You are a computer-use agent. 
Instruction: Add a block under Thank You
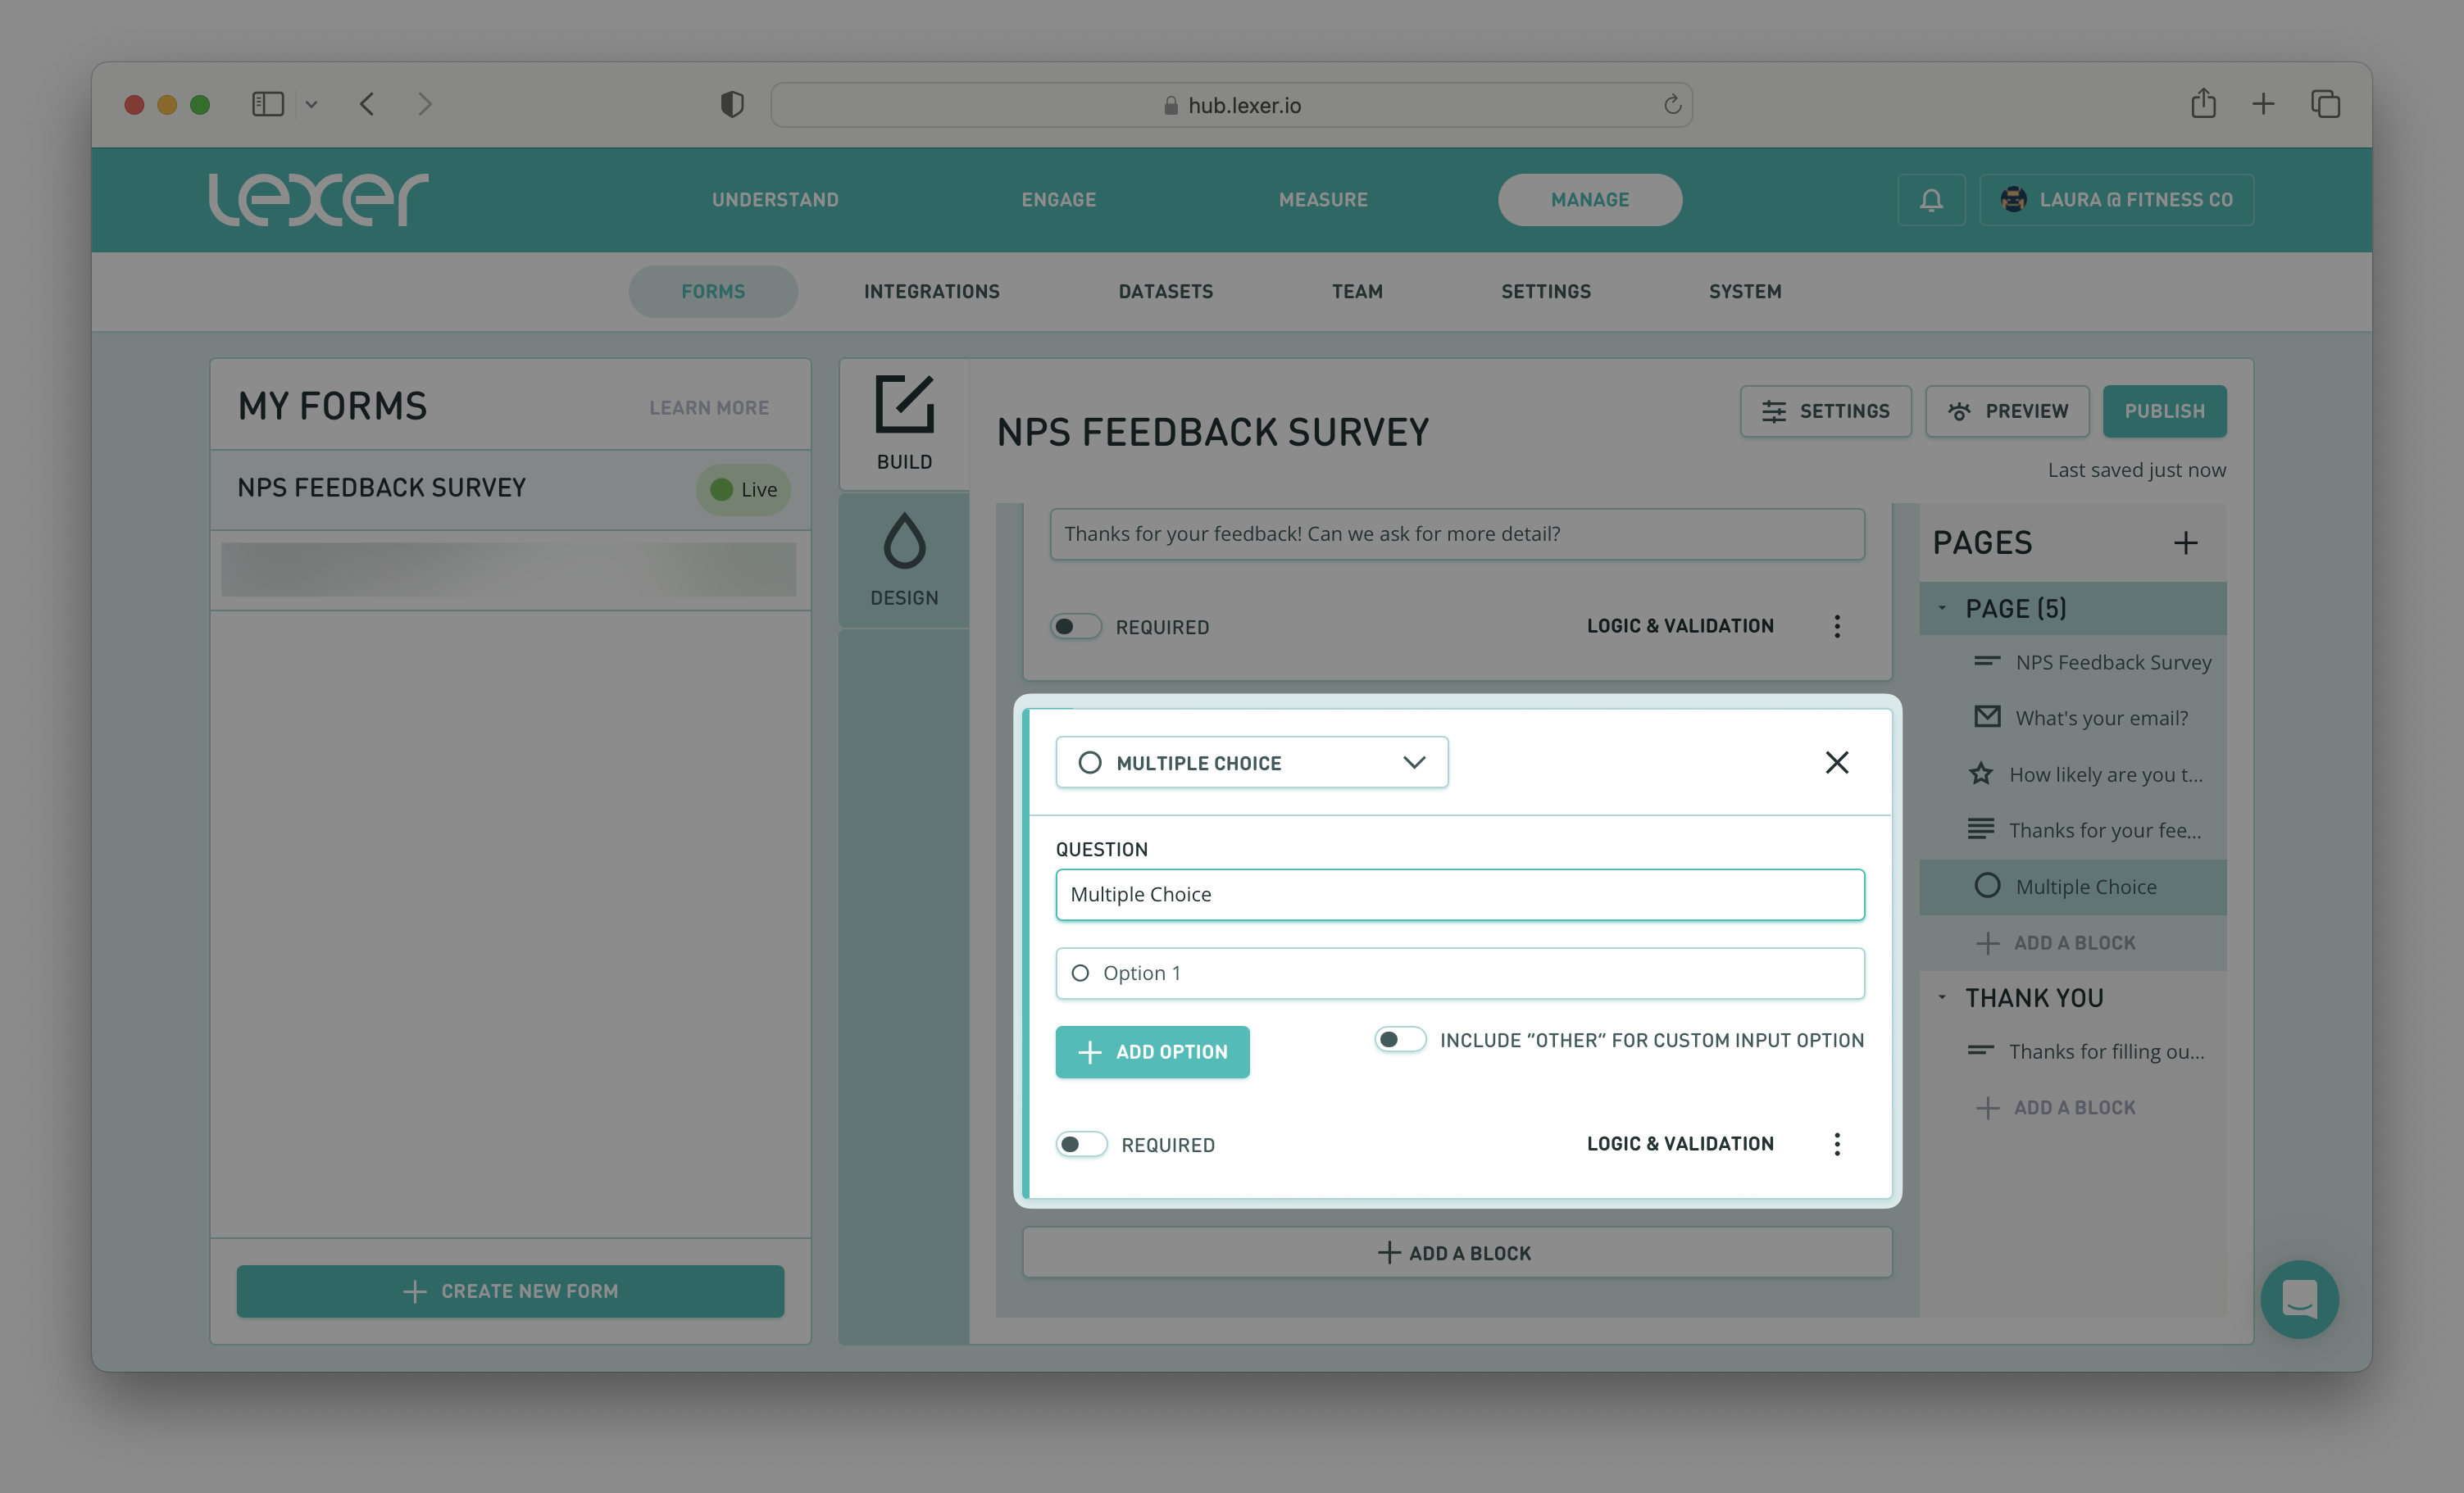(2056, 1107)
